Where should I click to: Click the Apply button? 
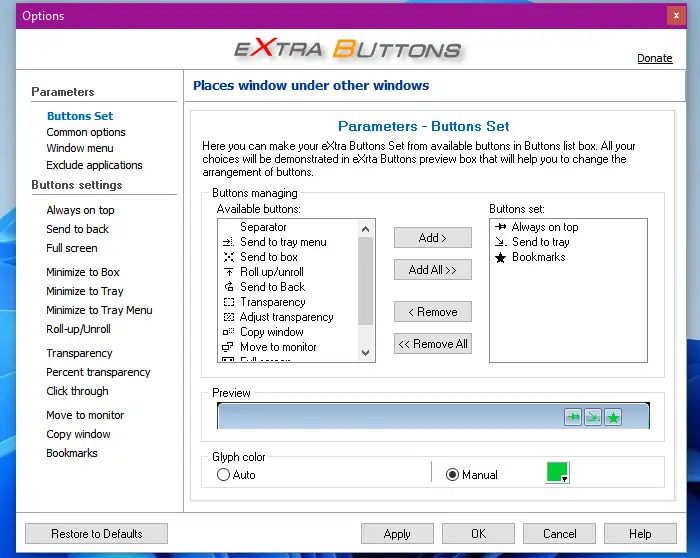point(397,534)
